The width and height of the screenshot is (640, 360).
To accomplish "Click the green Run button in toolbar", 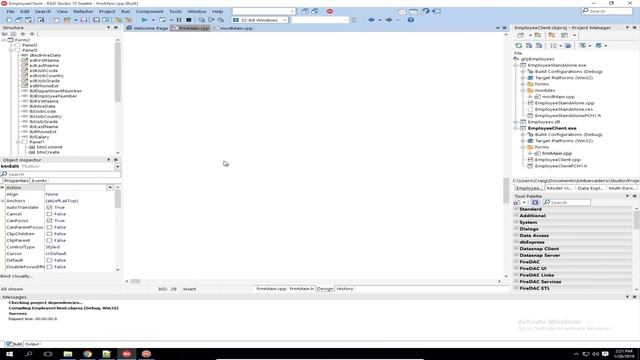I will coord(144,20).
